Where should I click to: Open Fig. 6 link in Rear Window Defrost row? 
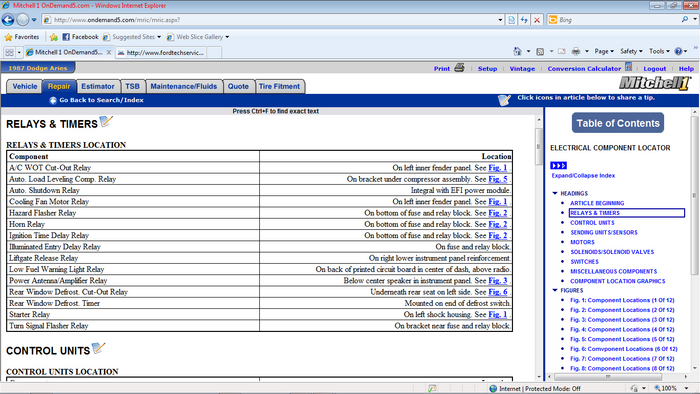coord(498,292)
